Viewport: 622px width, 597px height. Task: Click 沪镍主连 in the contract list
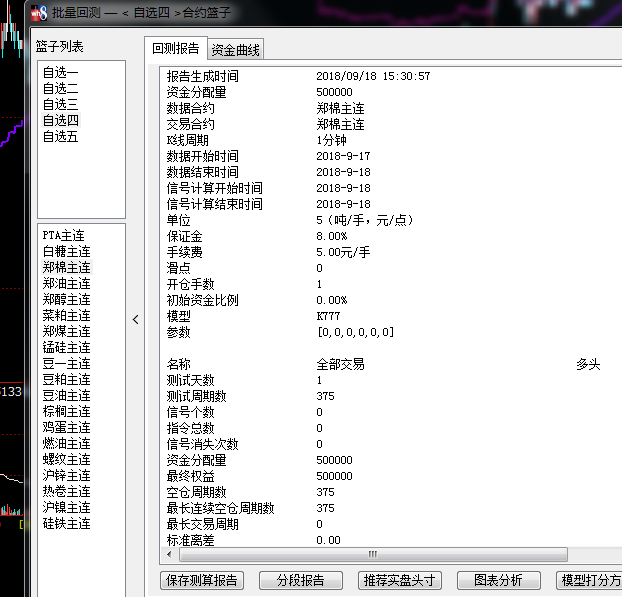point(66,507)
